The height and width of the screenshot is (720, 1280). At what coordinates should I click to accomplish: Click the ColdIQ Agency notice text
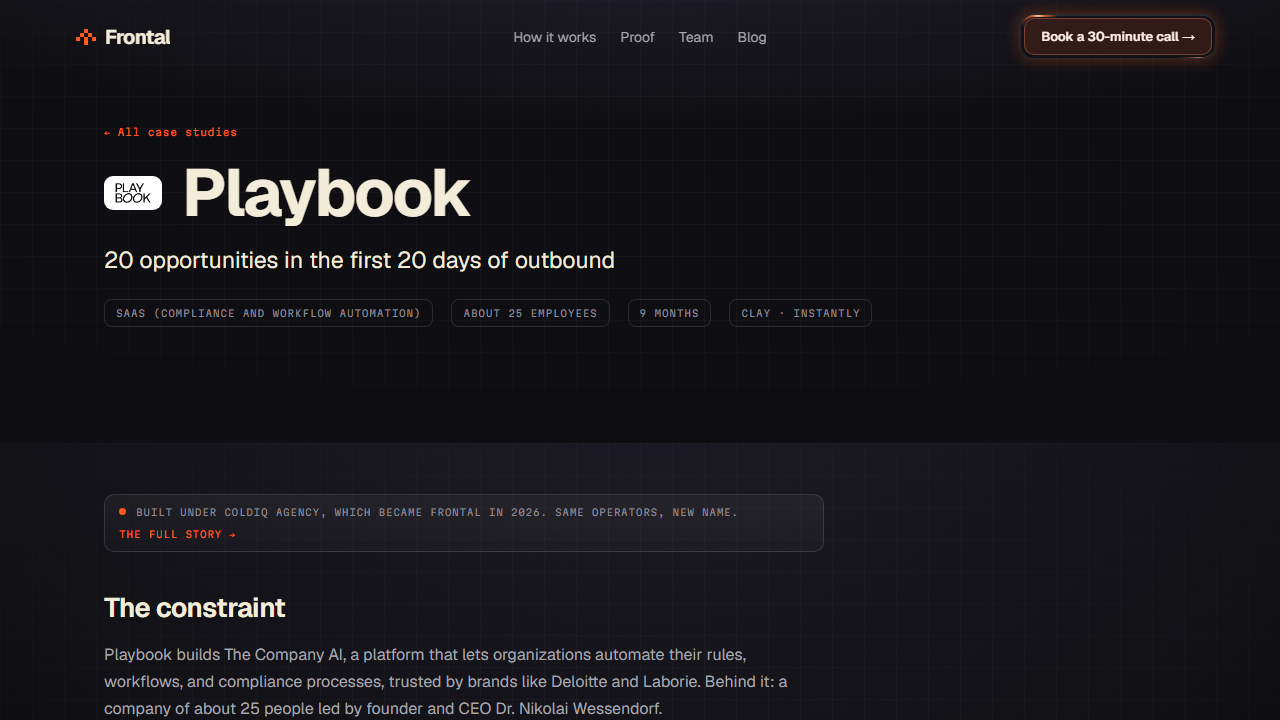point(437,512)
